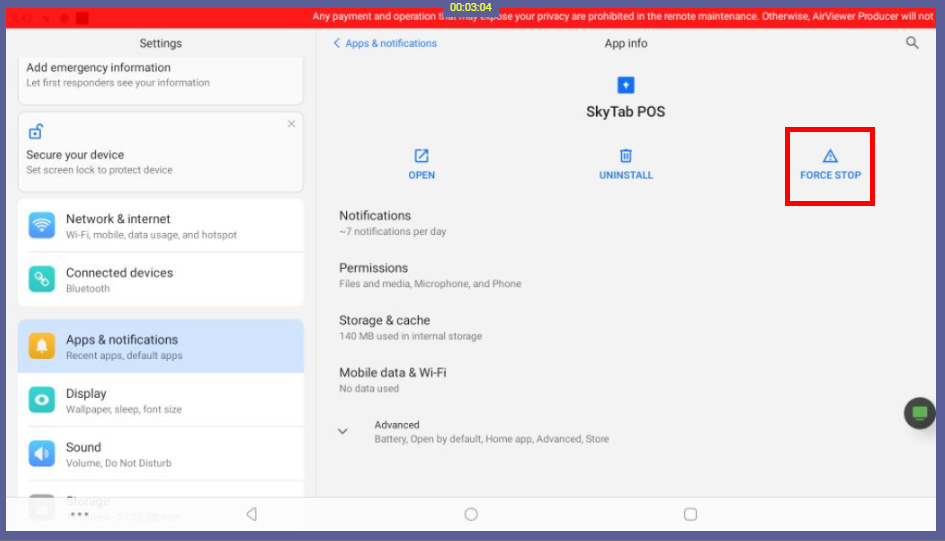The height and width of the screenshot is (541, 945).
Task: Click the three-dot overflow in navigation bar
Action: coord(79,514)
